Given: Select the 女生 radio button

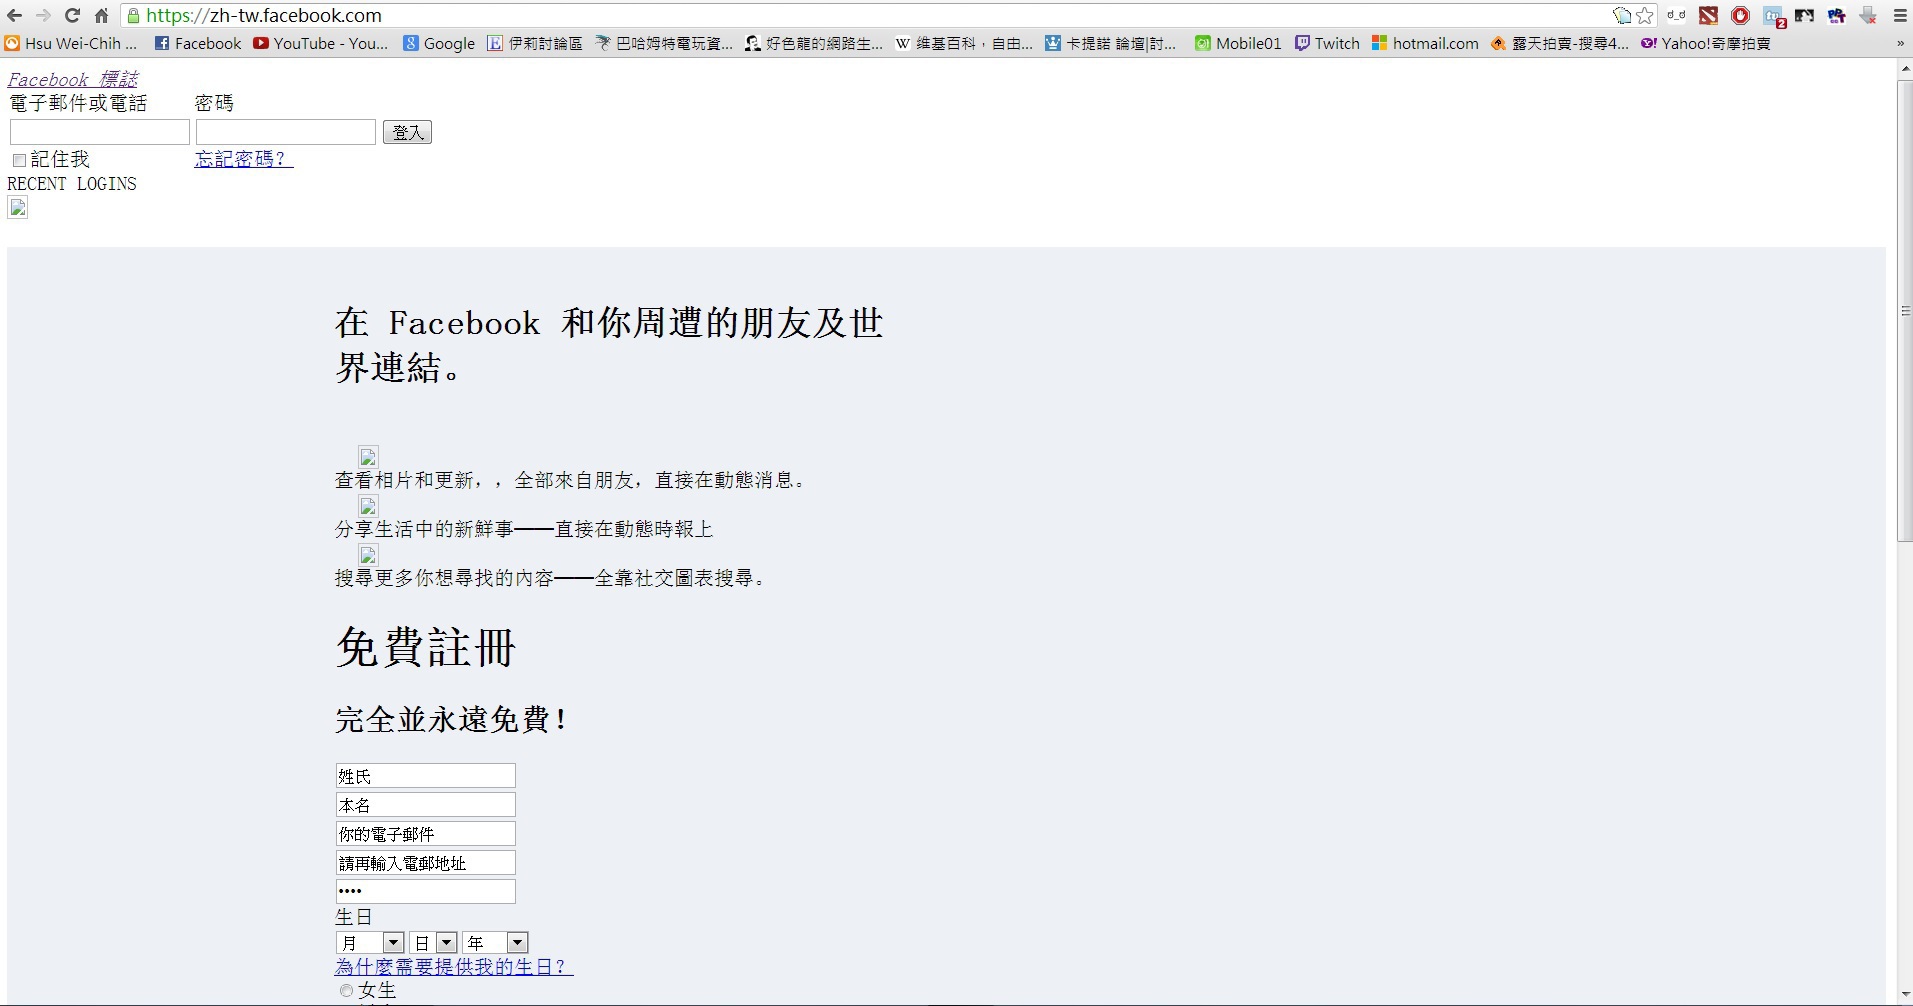Looking at the screenshot, I should point(346,991).
